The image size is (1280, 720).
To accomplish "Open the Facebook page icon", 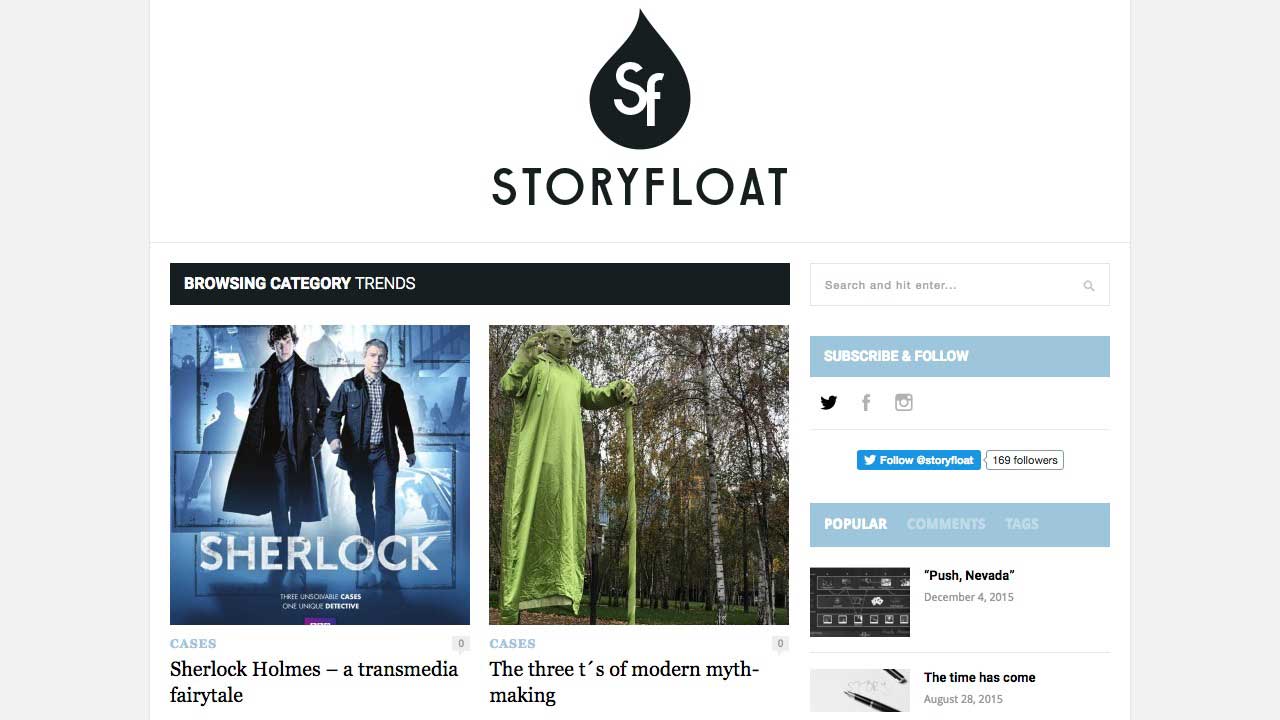I will (x=866, y=403).
